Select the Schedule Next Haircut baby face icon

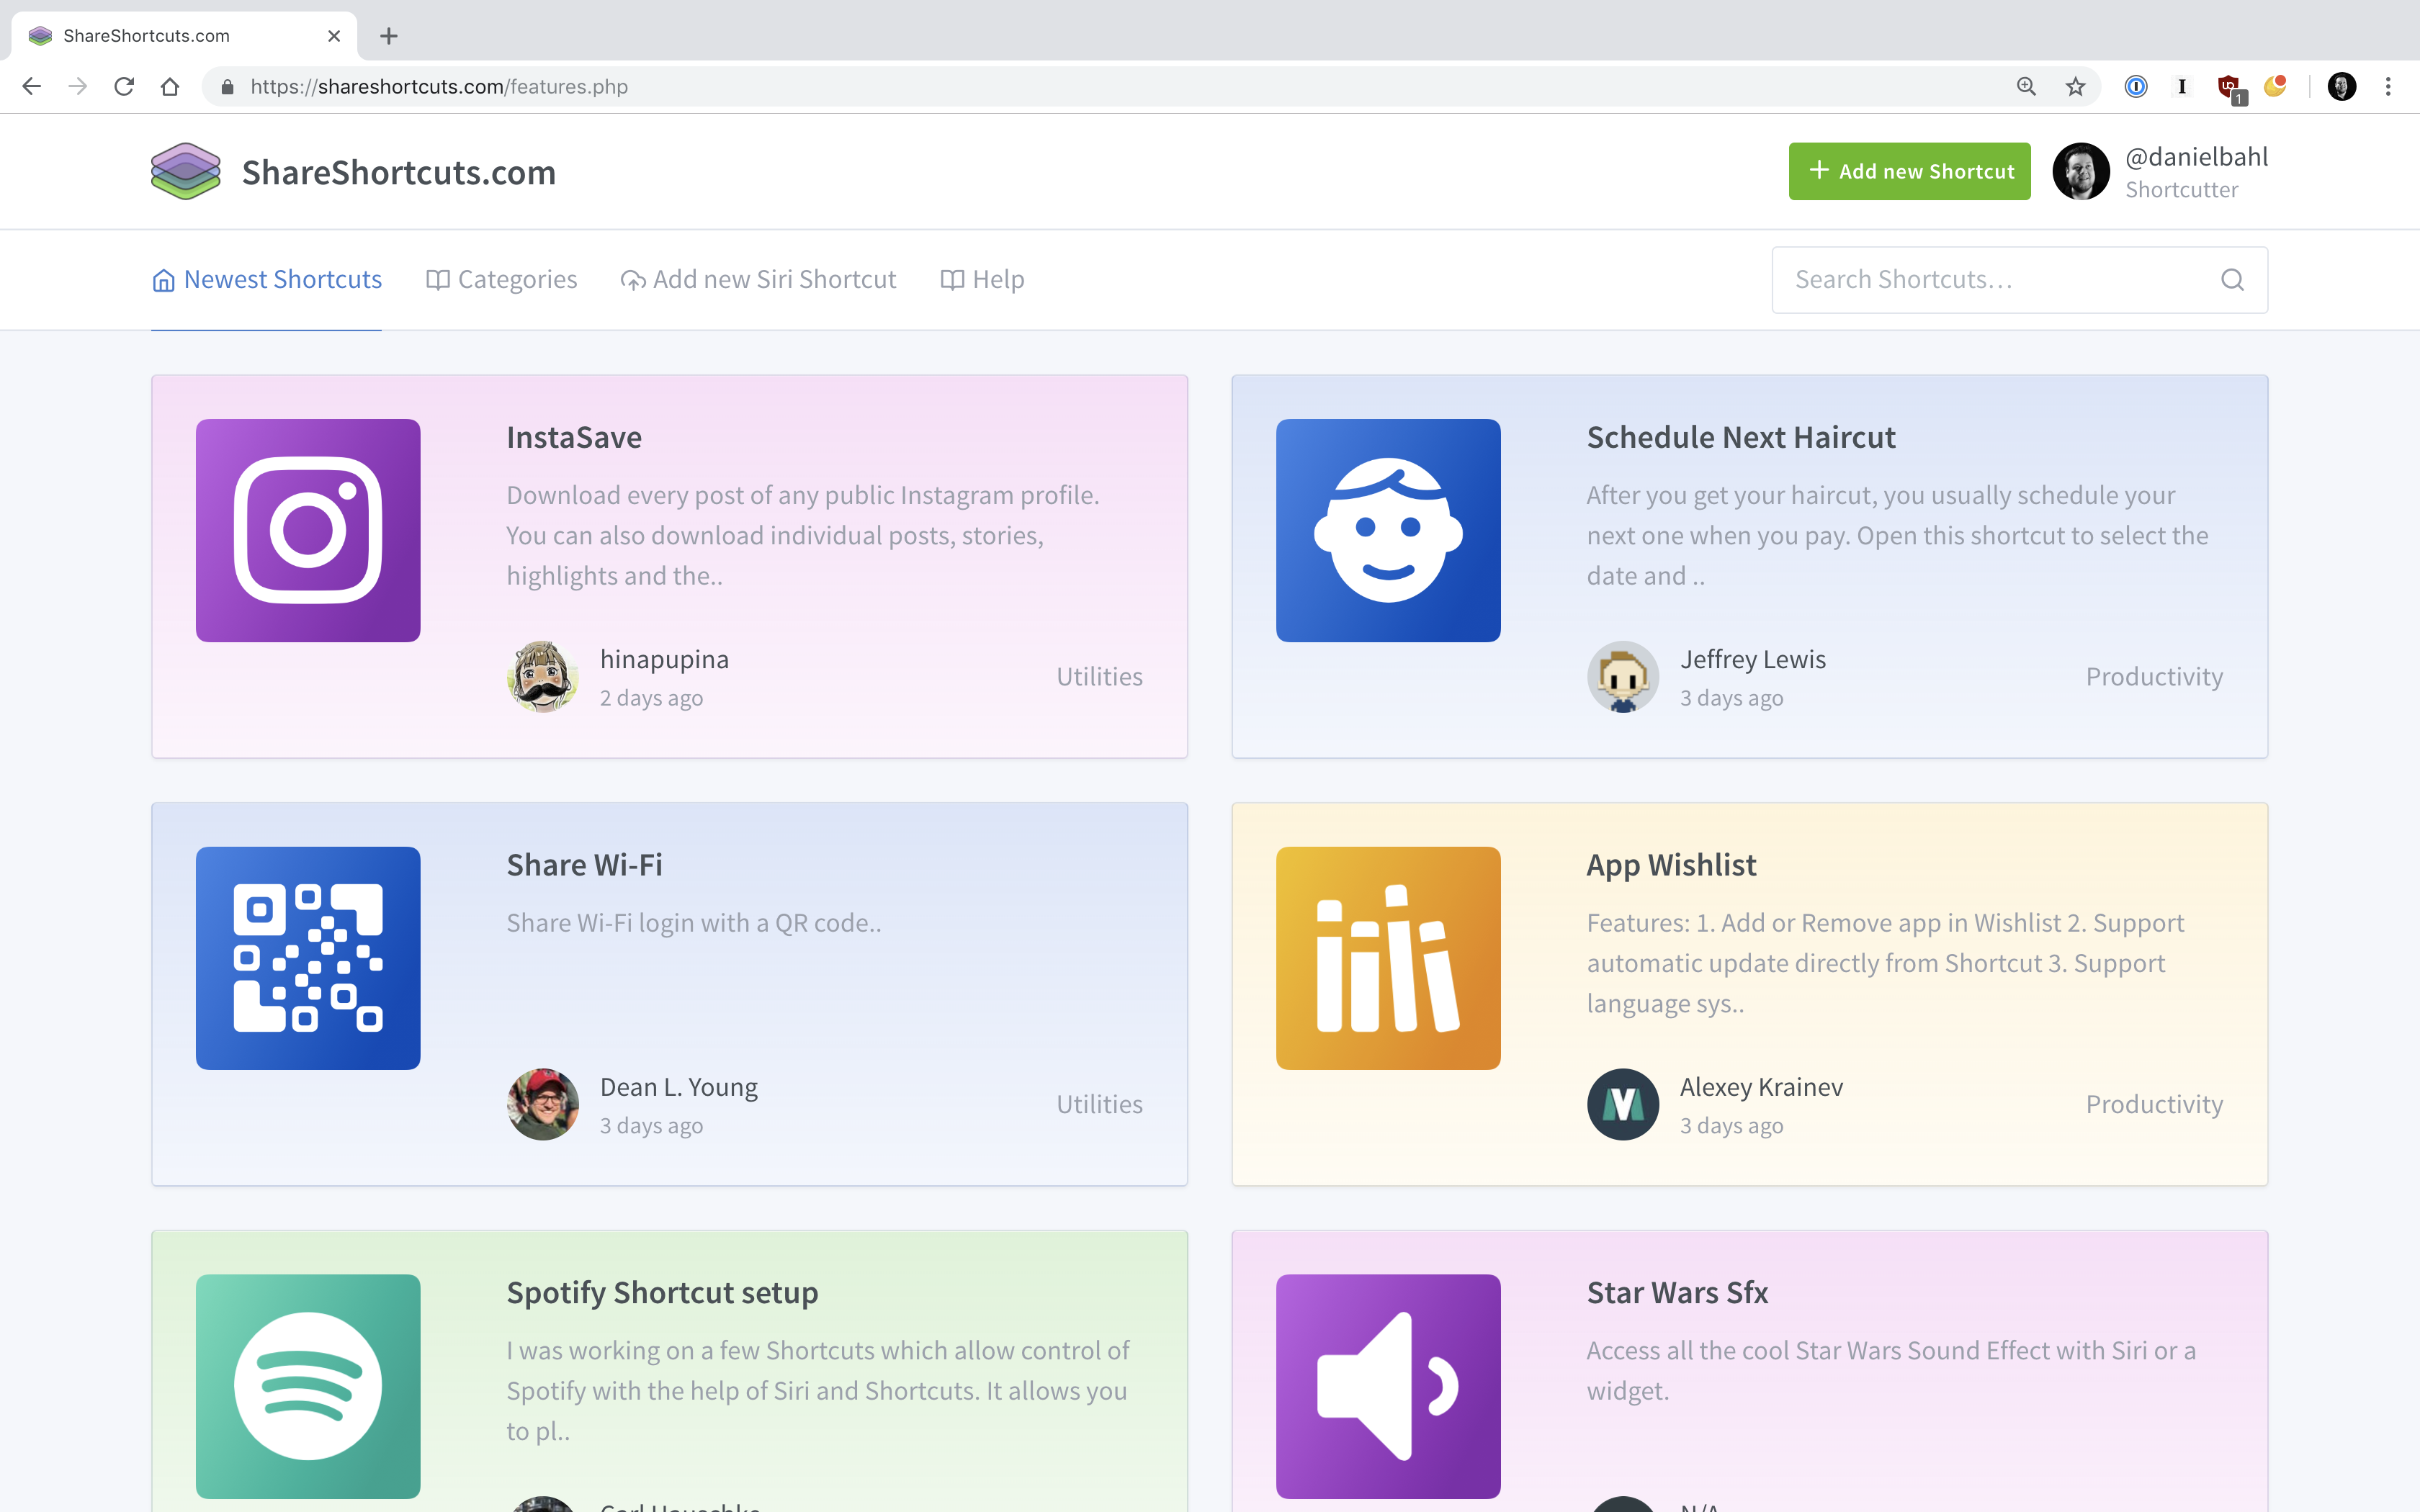coord(1388,530)
